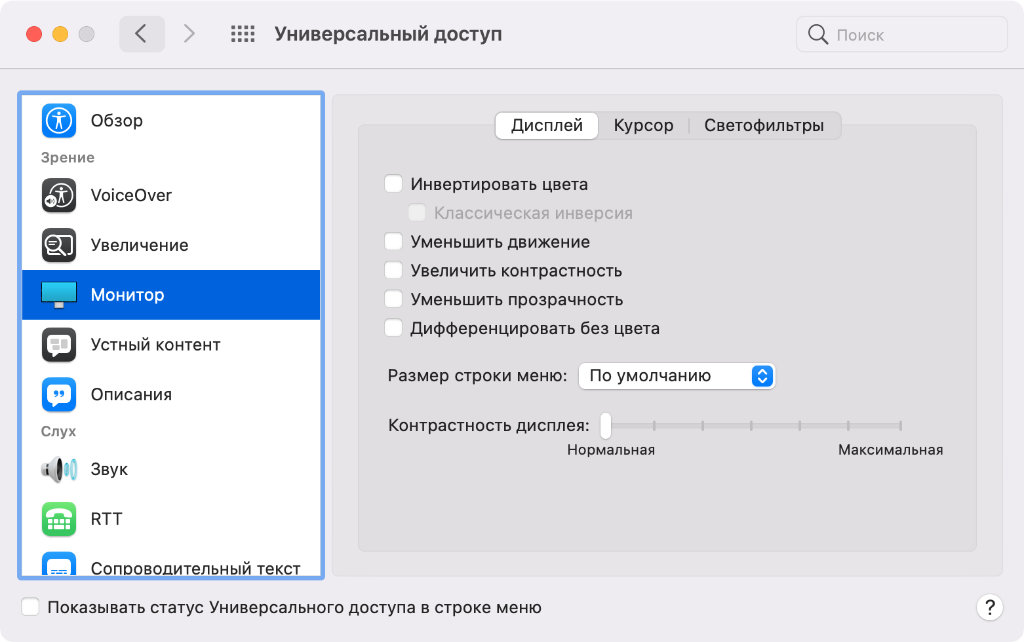This screenshot has height=642, width=1024.
Task: Open the green RTT phone icon
Action: tap(59, 519)
